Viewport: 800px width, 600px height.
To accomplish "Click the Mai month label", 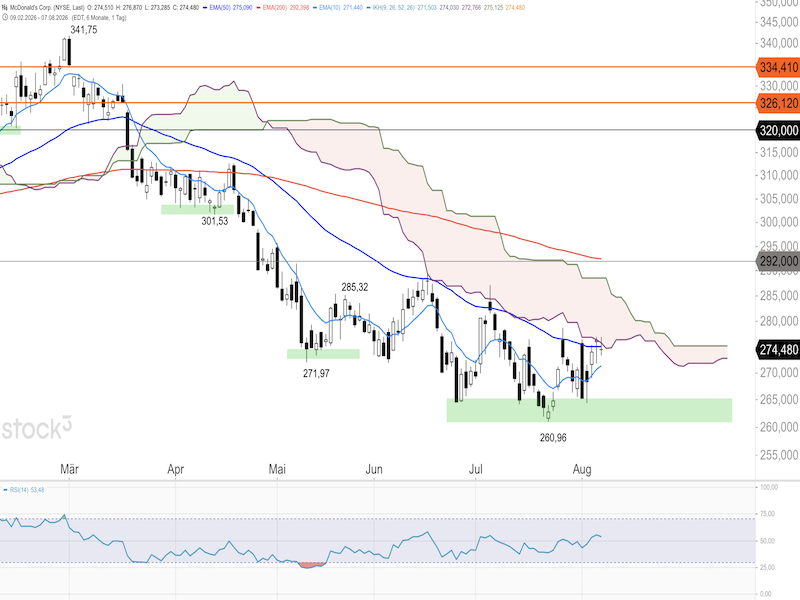I will tap(277, 469).
